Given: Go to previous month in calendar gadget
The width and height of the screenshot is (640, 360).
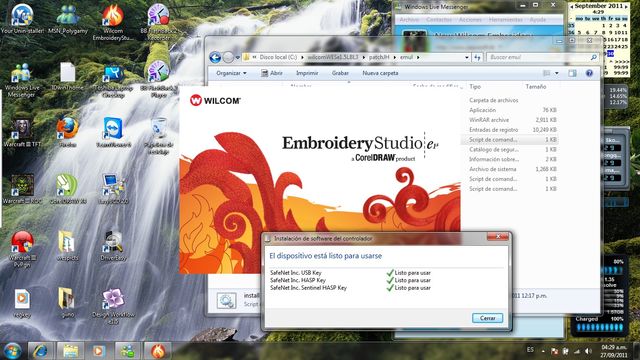Looking at the screenshot, I should (571, 7).
